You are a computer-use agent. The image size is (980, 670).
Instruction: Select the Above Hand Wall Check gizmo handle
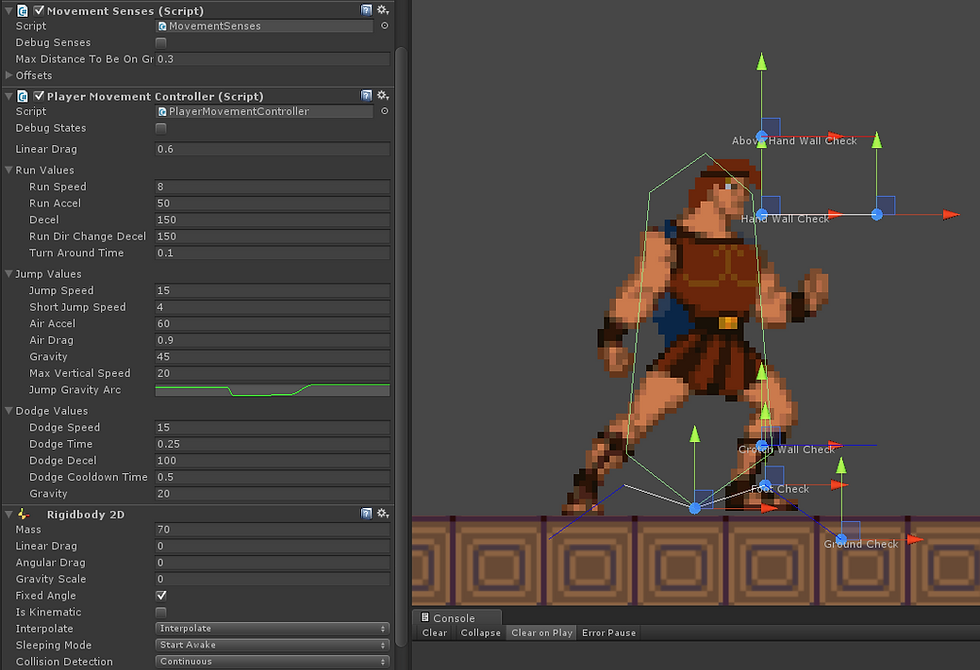(x=761, y=136)
